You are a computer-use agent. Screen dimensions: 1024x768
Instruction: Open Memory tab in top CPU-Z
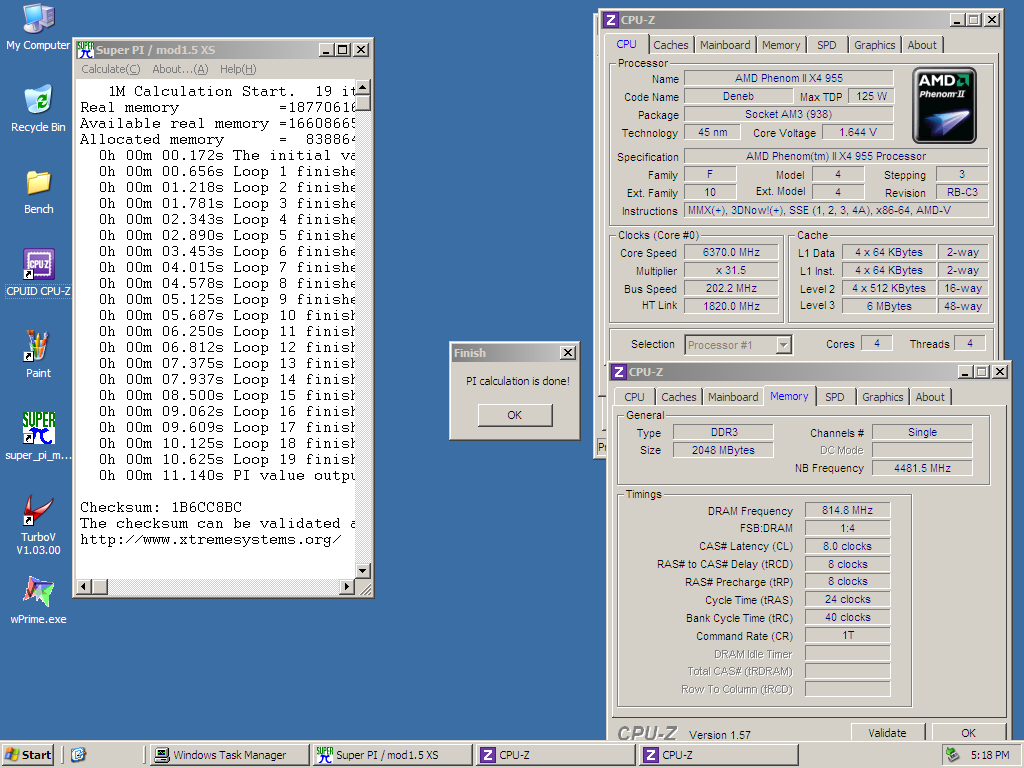[x=780, y=45]
